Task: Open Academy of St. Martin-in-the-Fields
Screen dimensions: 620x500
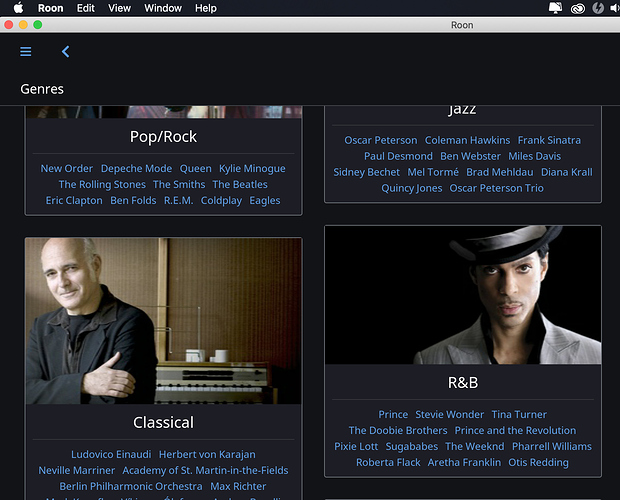Action: tap(205, 470)
